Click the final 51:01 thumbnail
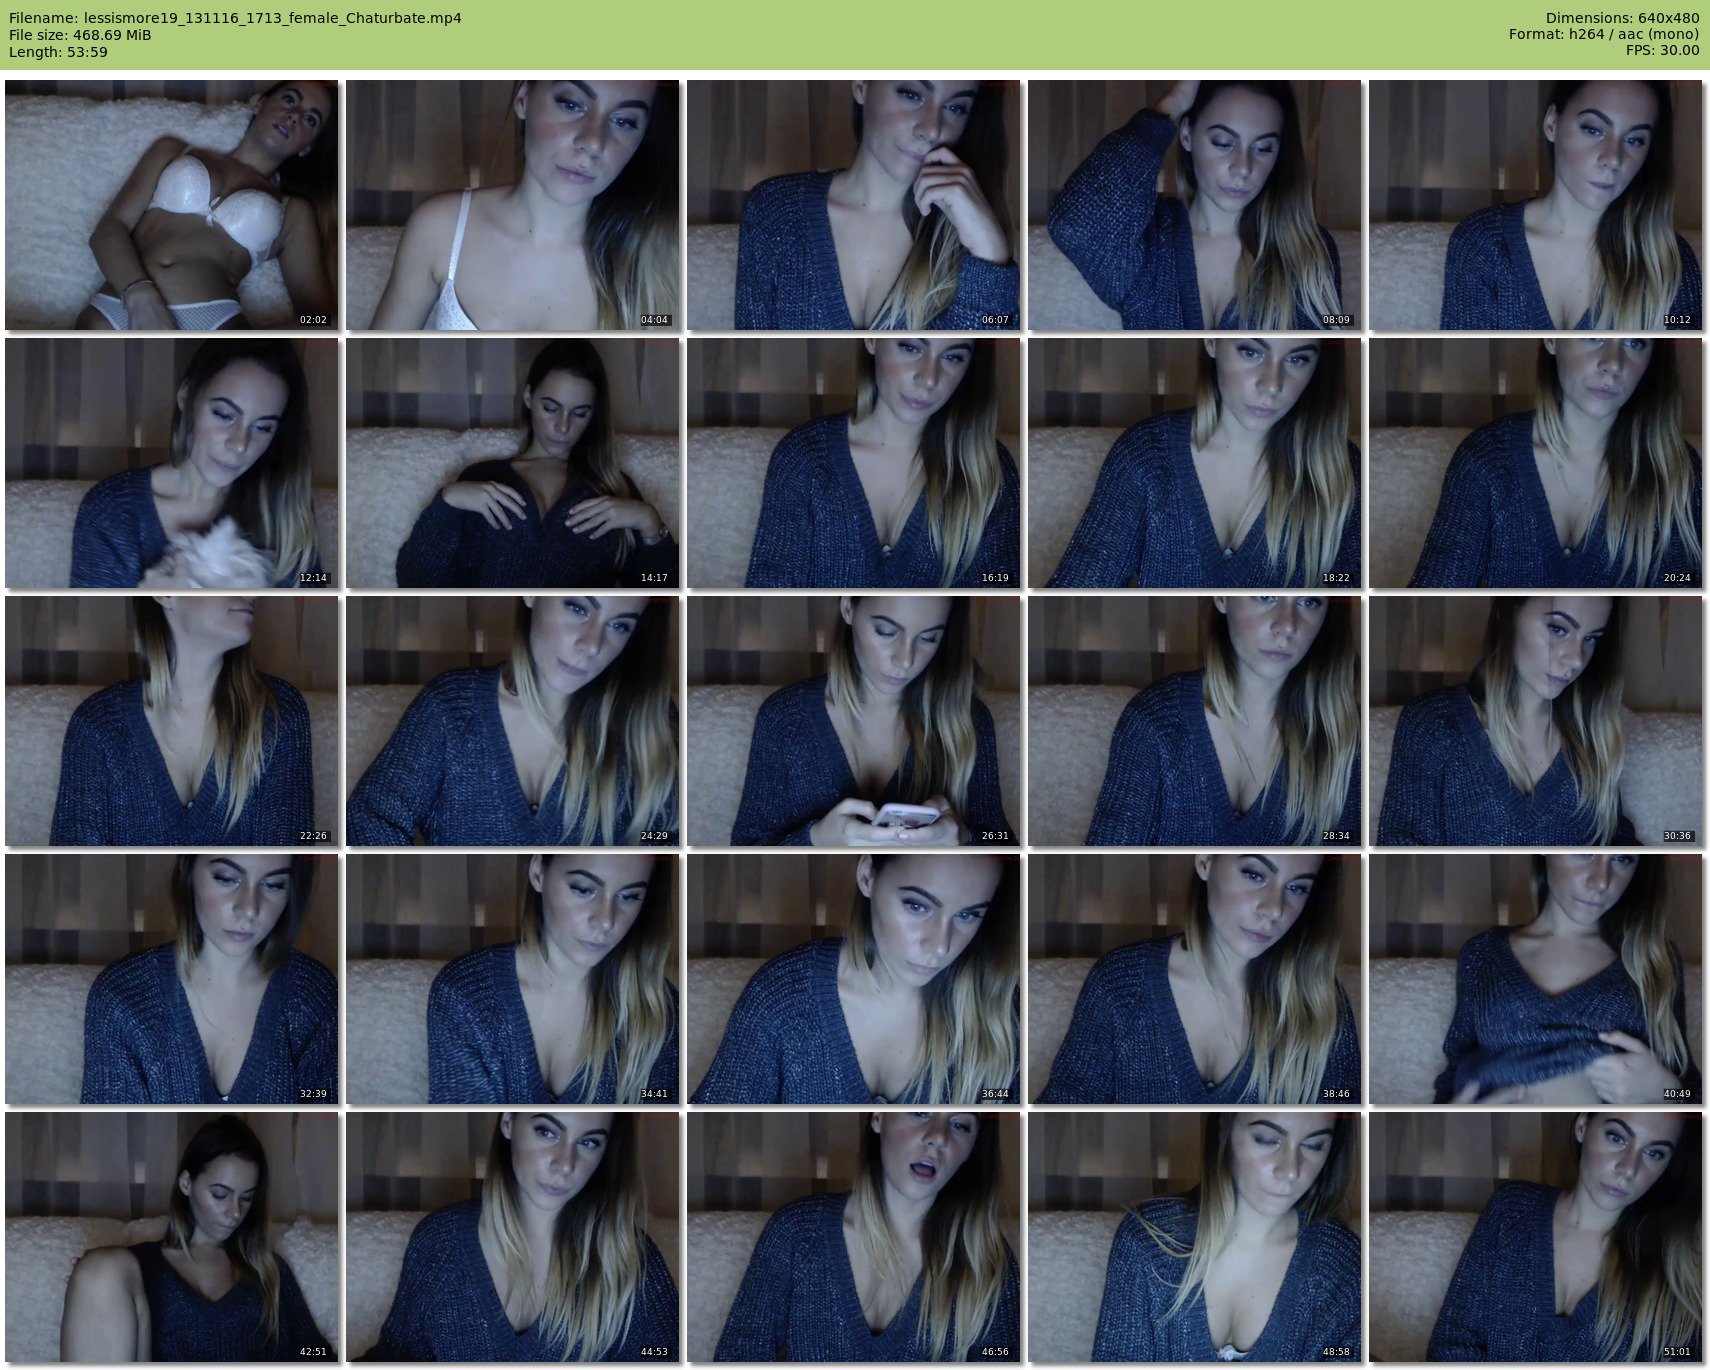The width and height of the screenshot is (1710, 1370). coord(1535,1237)
